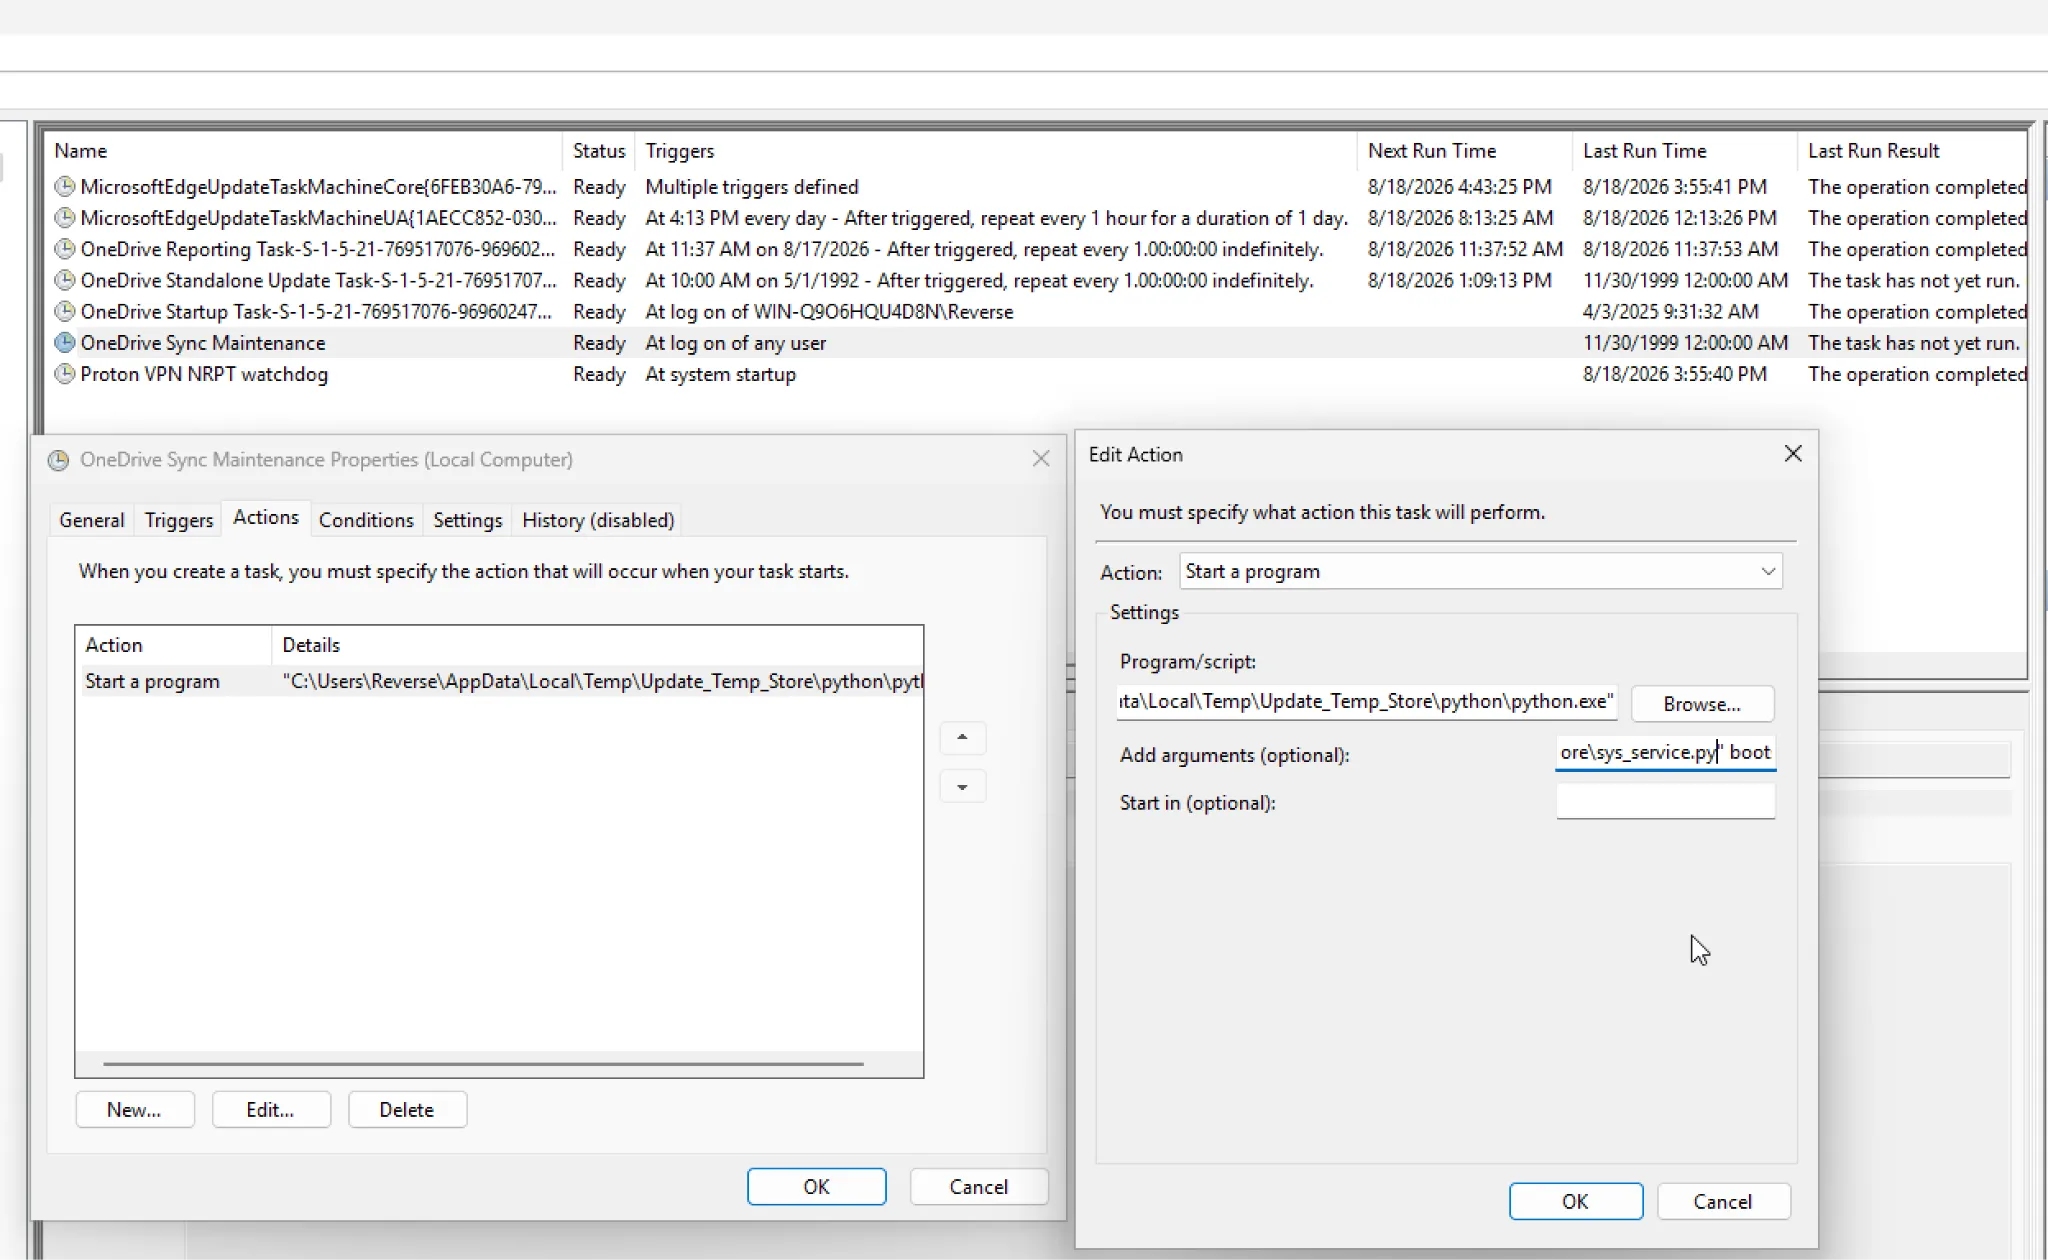This screenshot has height=1260, width=2048.
Task: Click the MicrosoftEdgeUpdateTaskMachineCore task clock icon
Action: point(65,186)
